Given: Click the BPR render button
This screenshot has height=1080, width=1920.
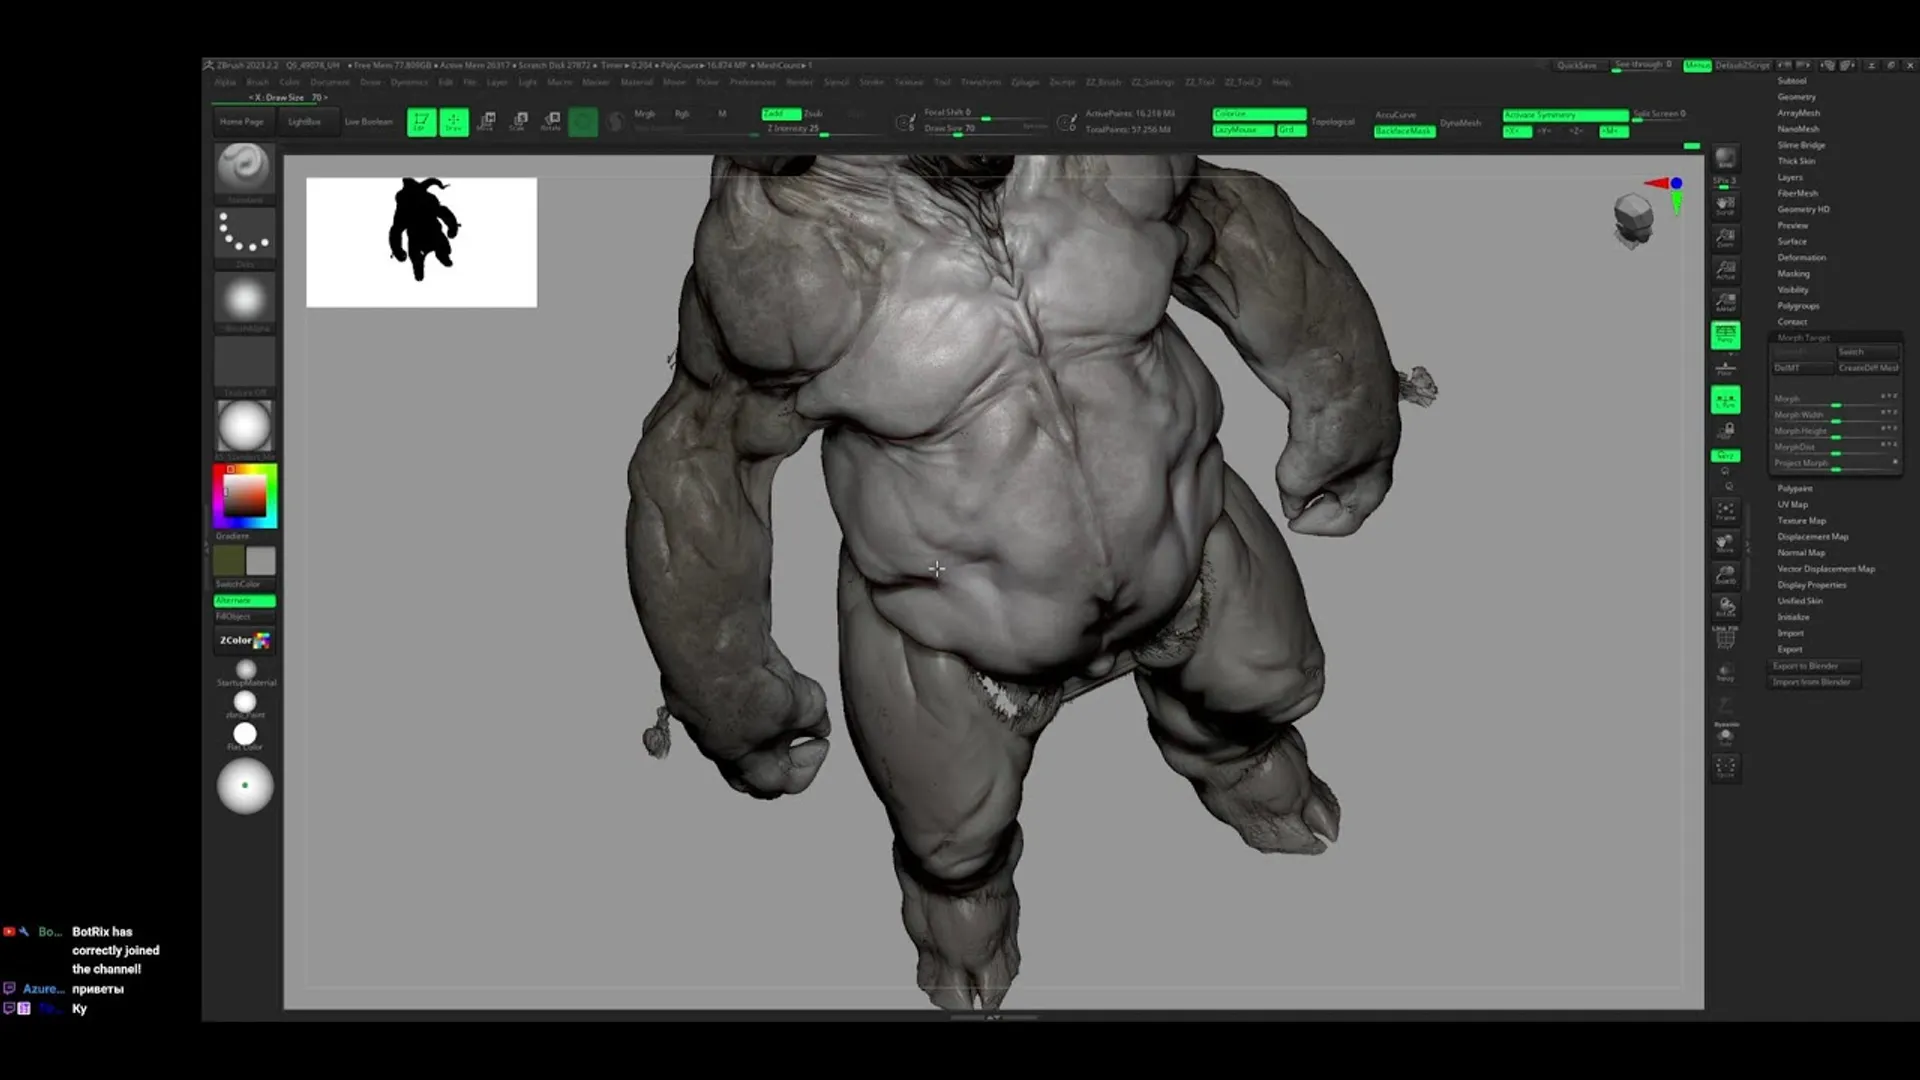Looking at the screenshot, I should click(x=1725, y=158).
